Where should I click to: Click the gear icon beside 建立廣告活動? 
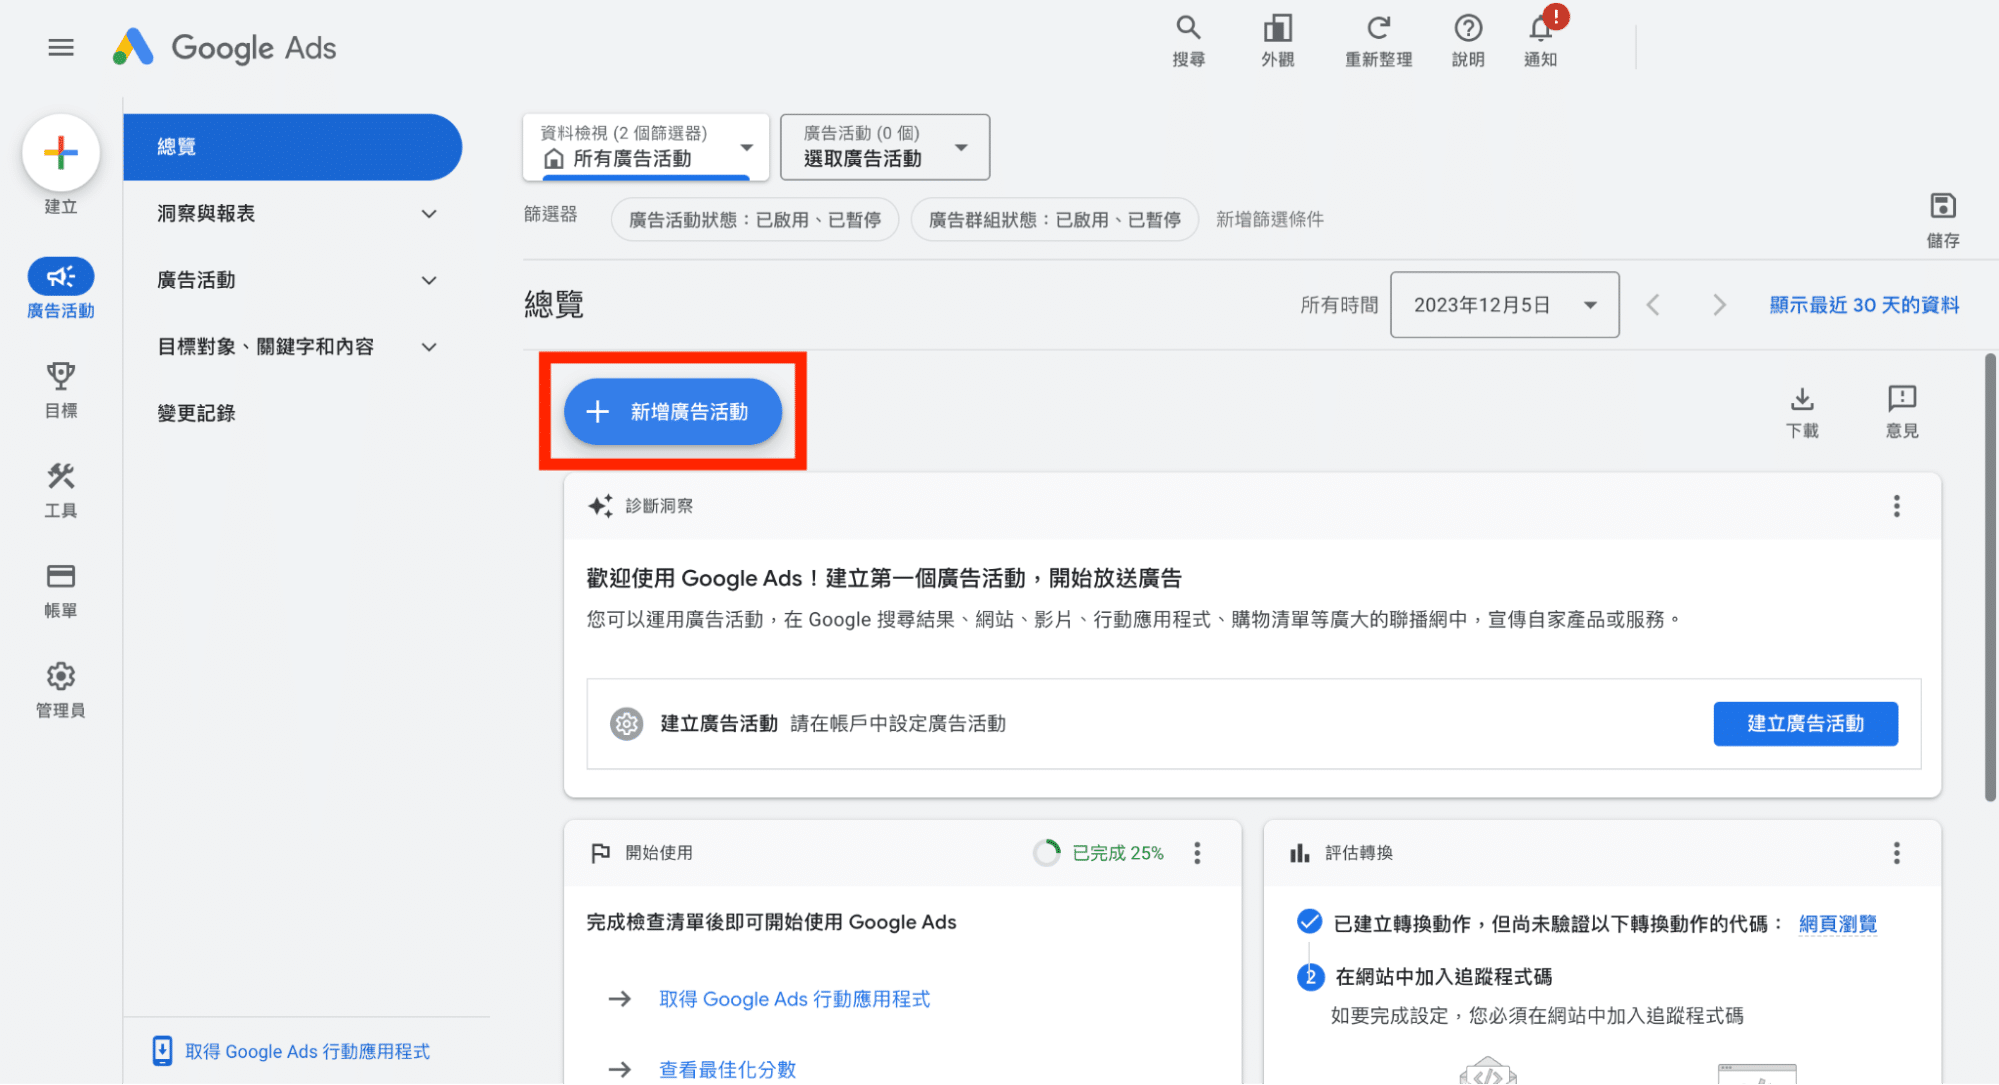pos(627,723)
